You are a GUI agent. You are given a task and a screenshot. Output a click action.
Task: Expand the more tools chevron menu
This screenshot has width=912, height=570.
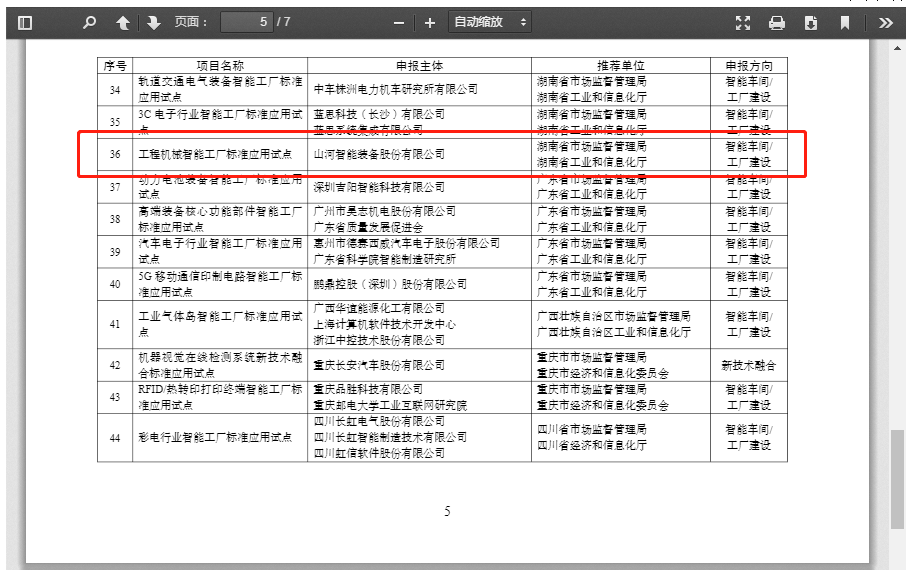[886, 22]
